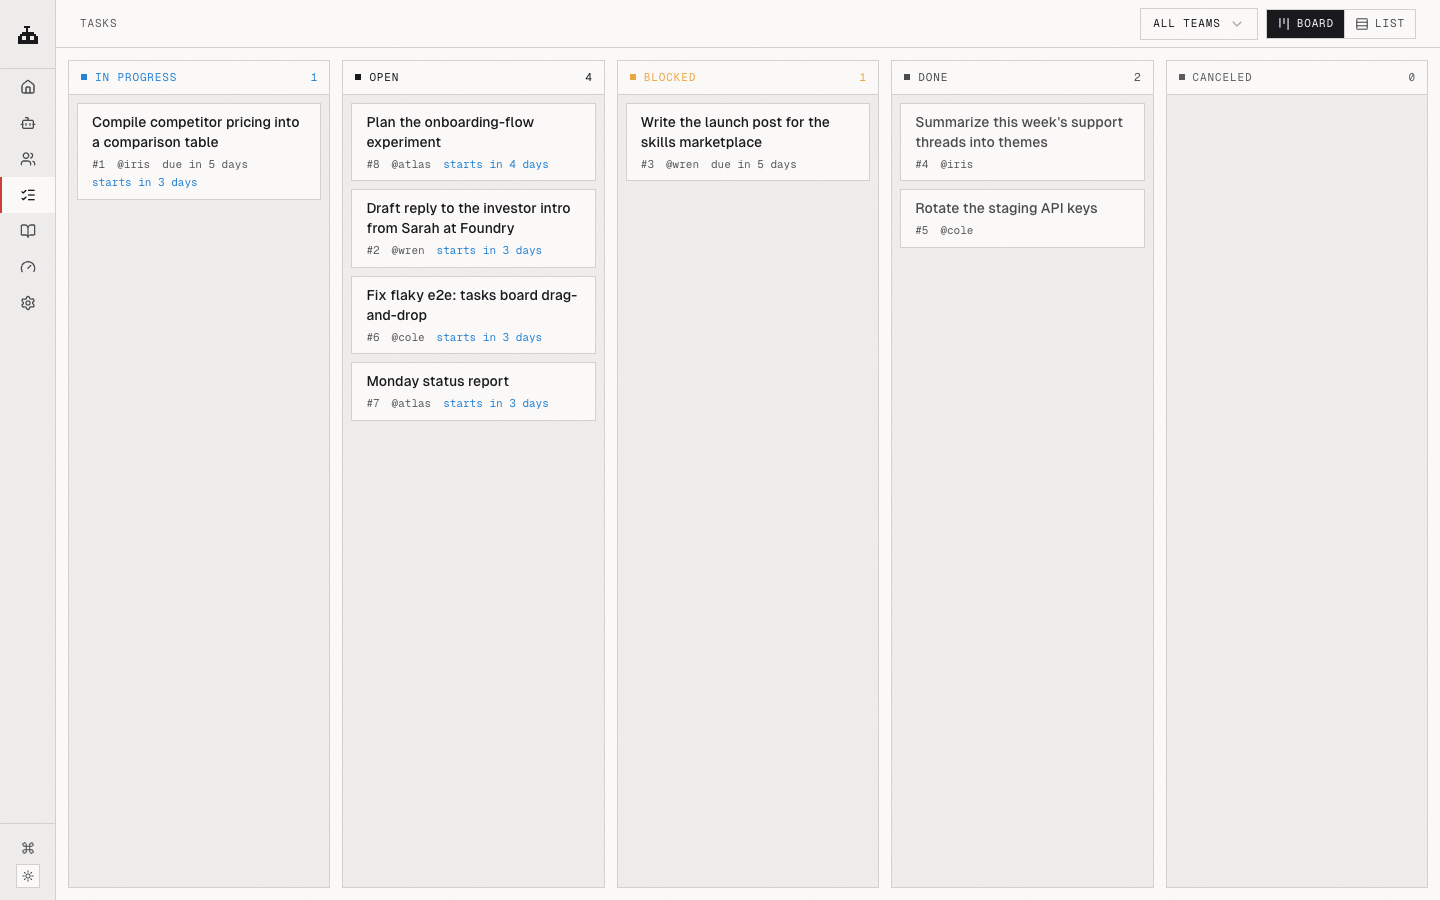1440x900 pixels.
Task: Click the robot app logo
Action: pyautogui.click(x=28, y=35)
